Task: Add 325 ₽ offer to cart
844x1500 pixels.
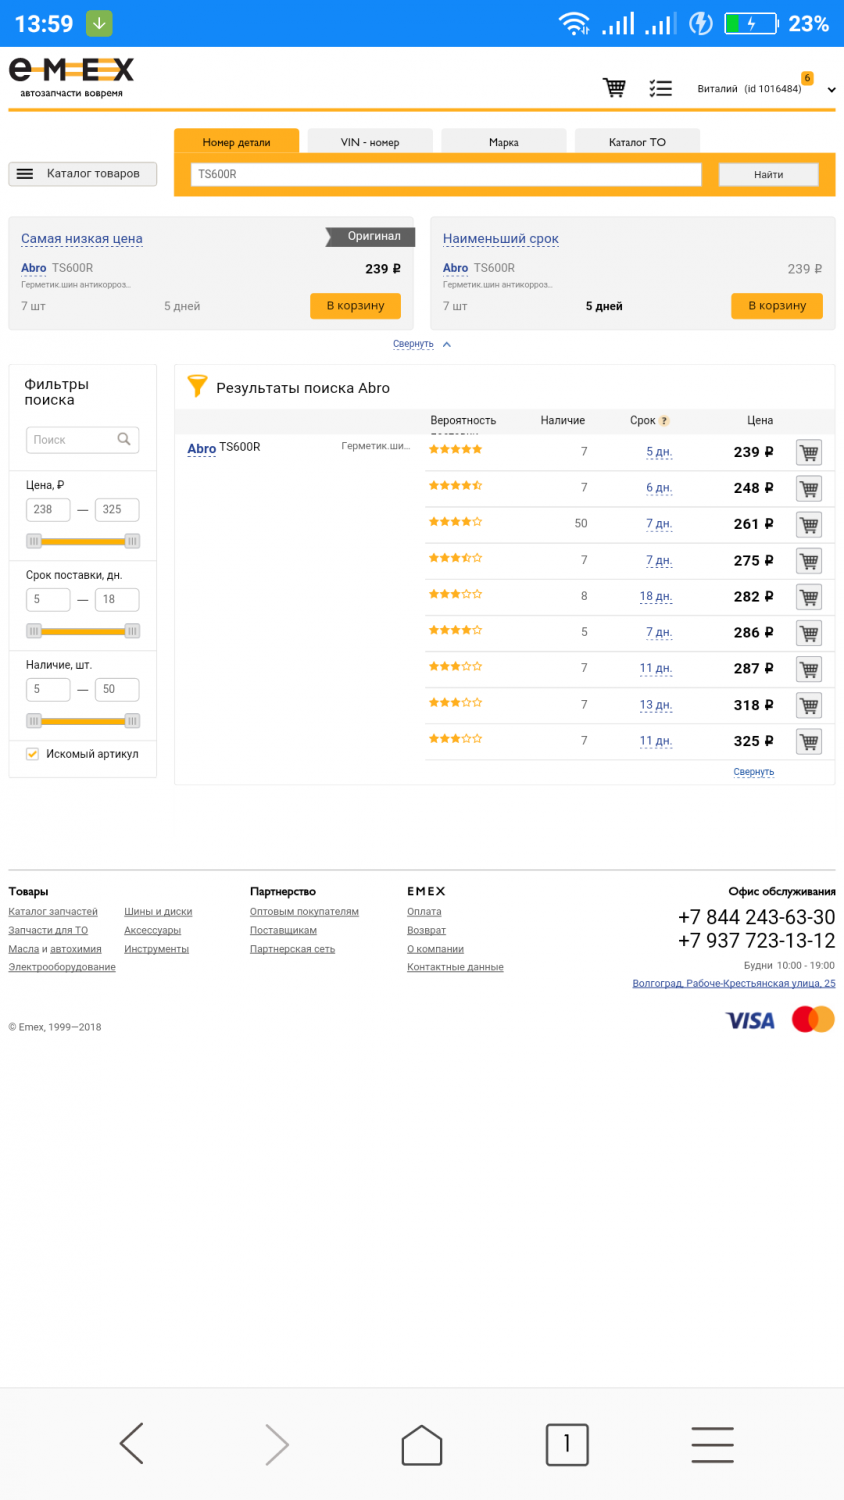Action: (809, 741)
